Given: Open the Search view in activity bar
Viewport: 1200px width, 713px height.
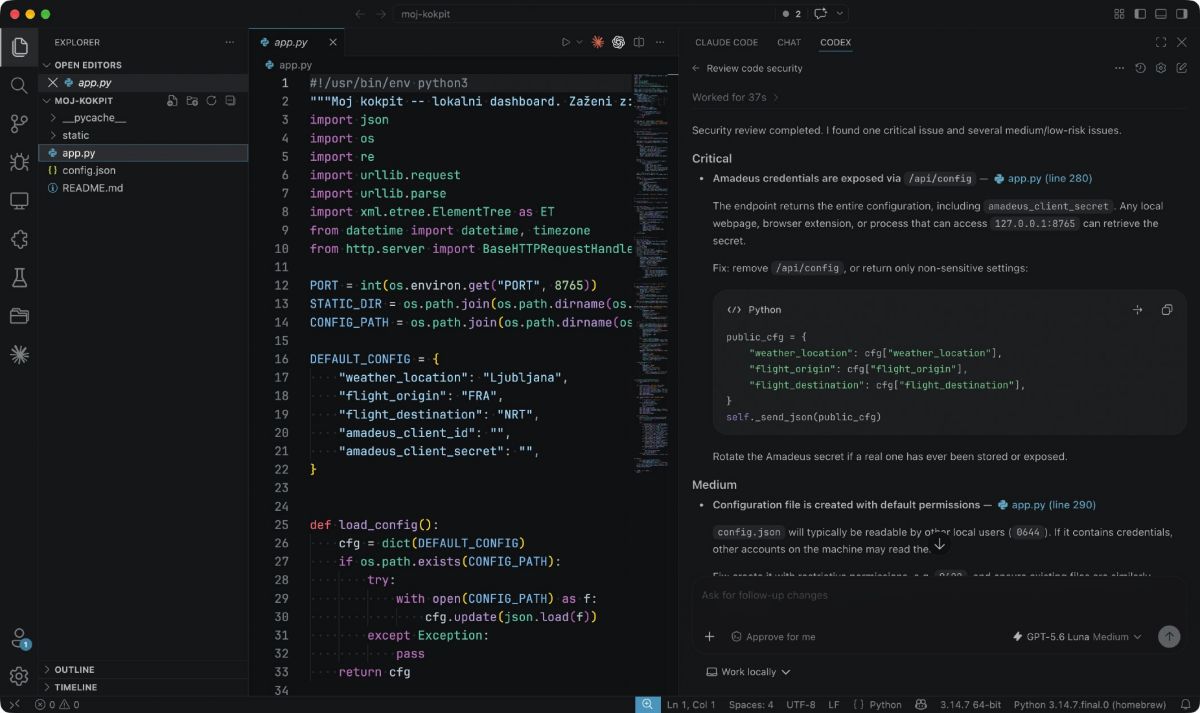Looking at the screenshot, I should coord(19,86).
